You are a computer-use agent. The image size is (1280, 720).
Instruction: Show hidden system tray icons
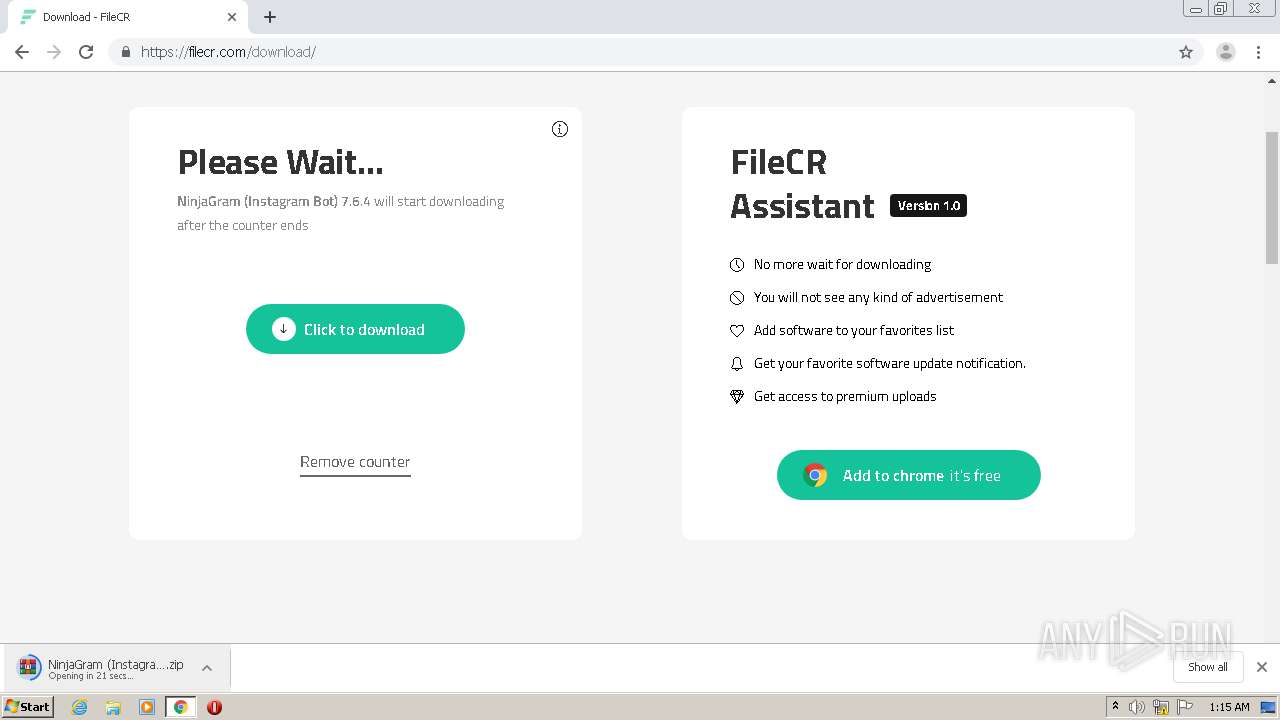tap(1115, 707)
